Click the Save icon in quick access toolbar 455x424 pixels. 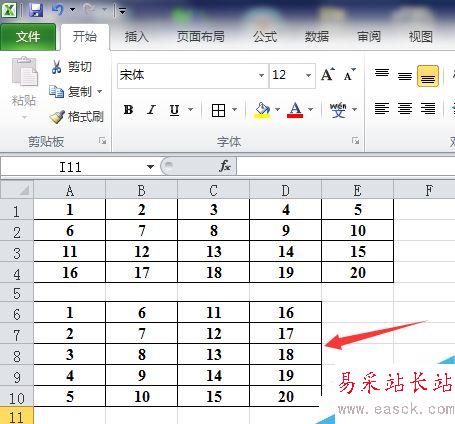tap(35, 10)
